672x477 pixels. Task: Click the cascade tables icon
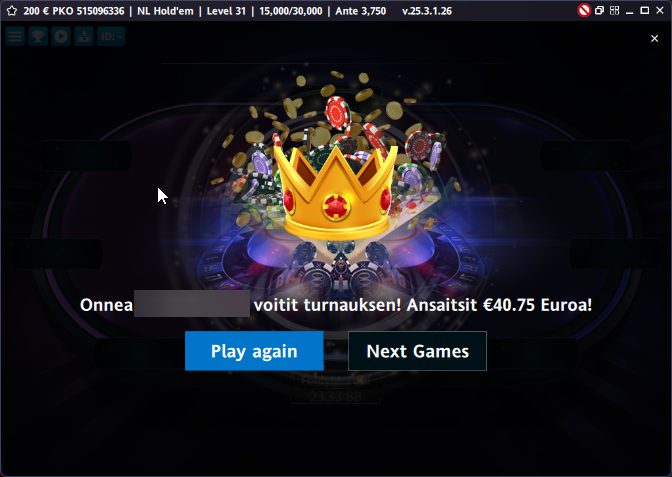(x=599, y=10)
